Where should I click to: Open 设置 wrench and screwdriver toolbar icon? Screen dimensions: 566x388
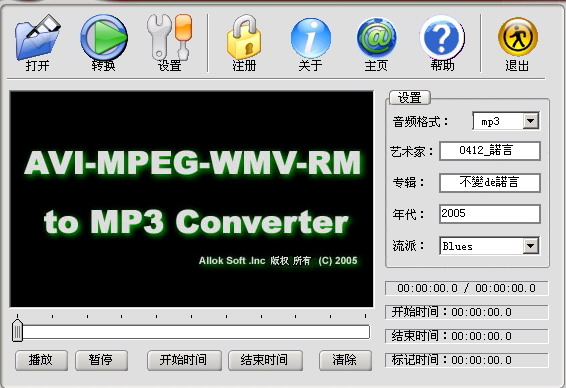point(170,37)
